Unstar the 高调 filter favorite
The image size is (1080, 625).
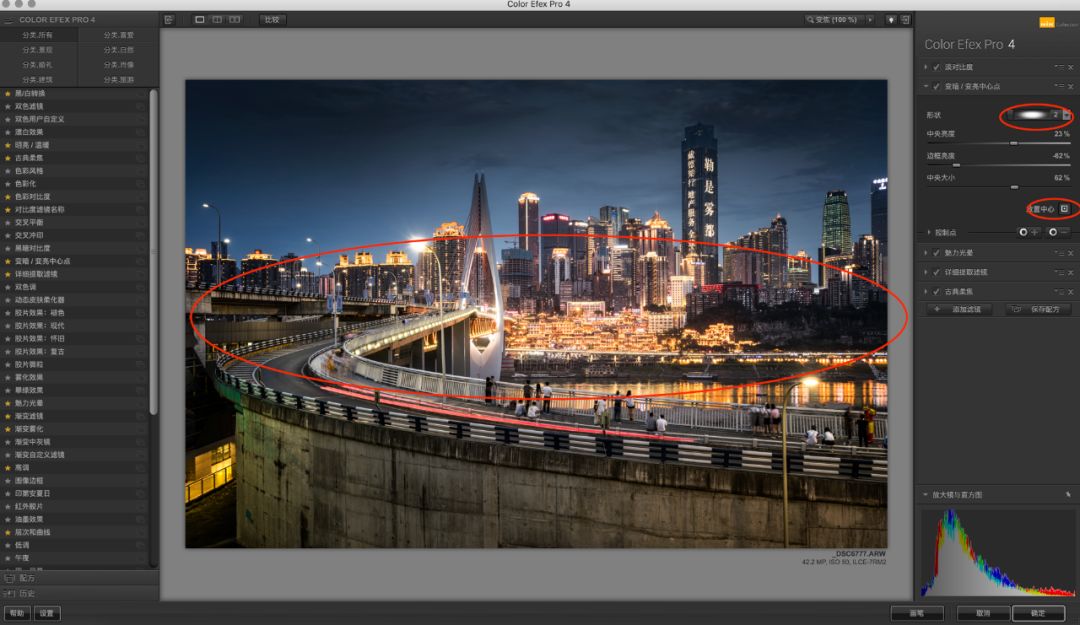8,468
